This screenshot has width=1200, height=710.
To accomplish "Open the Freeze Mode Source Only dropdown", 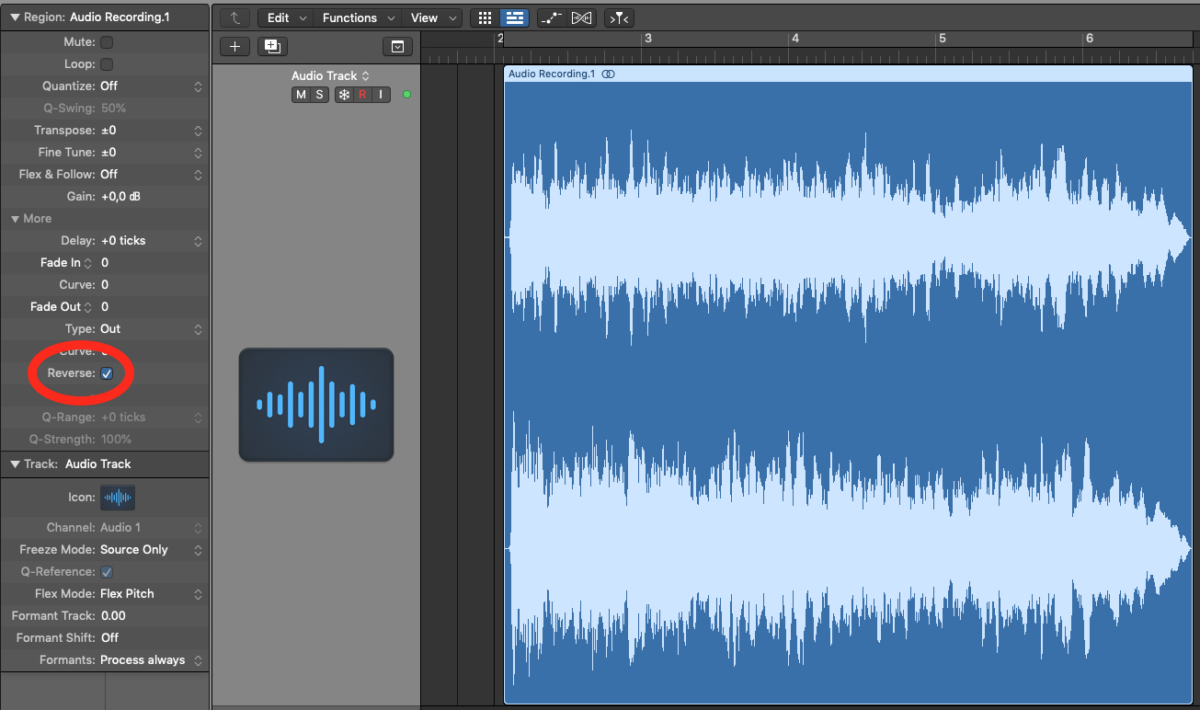I will (152, 550).
